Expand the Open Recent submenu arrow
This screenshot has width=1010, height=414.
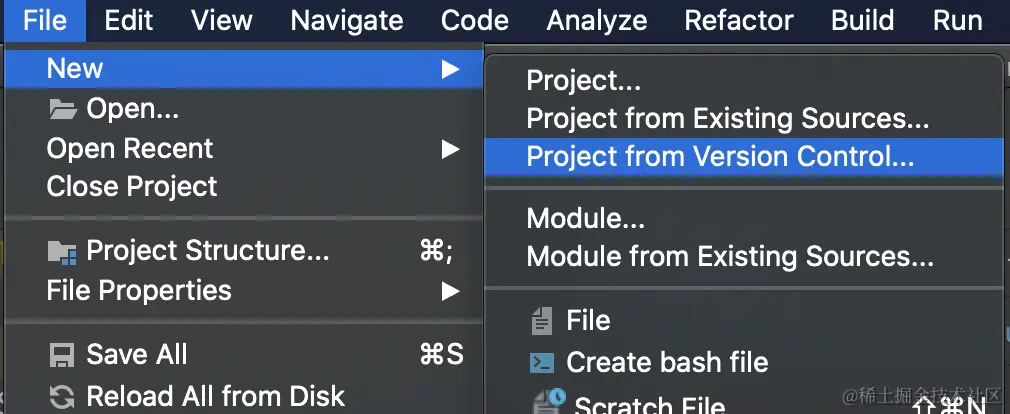coord(450,149)
